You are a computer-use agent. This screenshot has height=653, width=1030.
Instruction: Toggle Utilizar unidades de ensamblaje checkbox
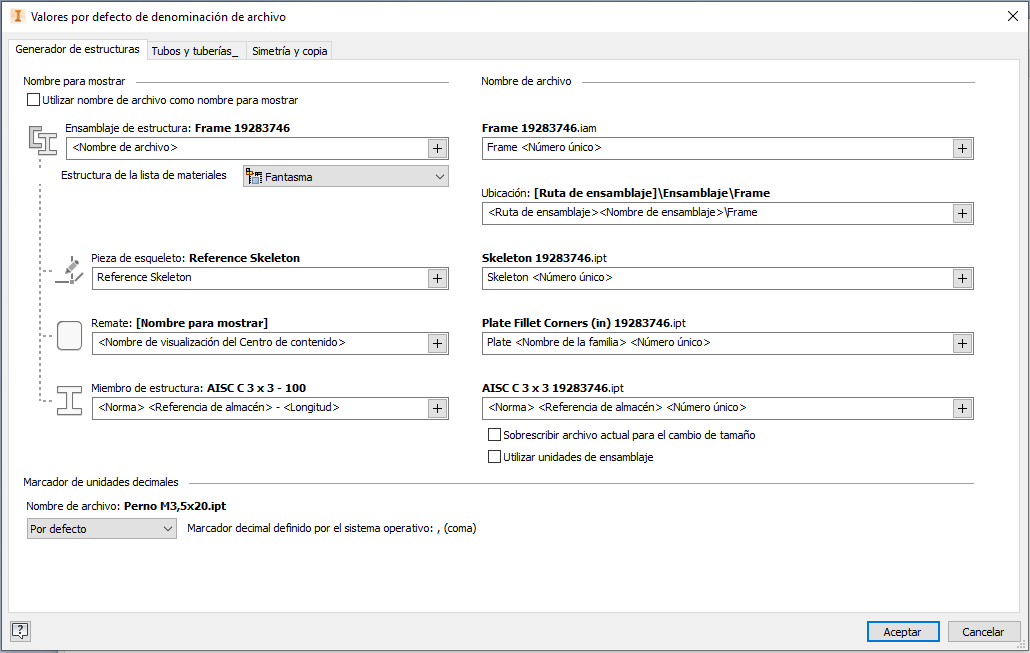pos(494,457)
